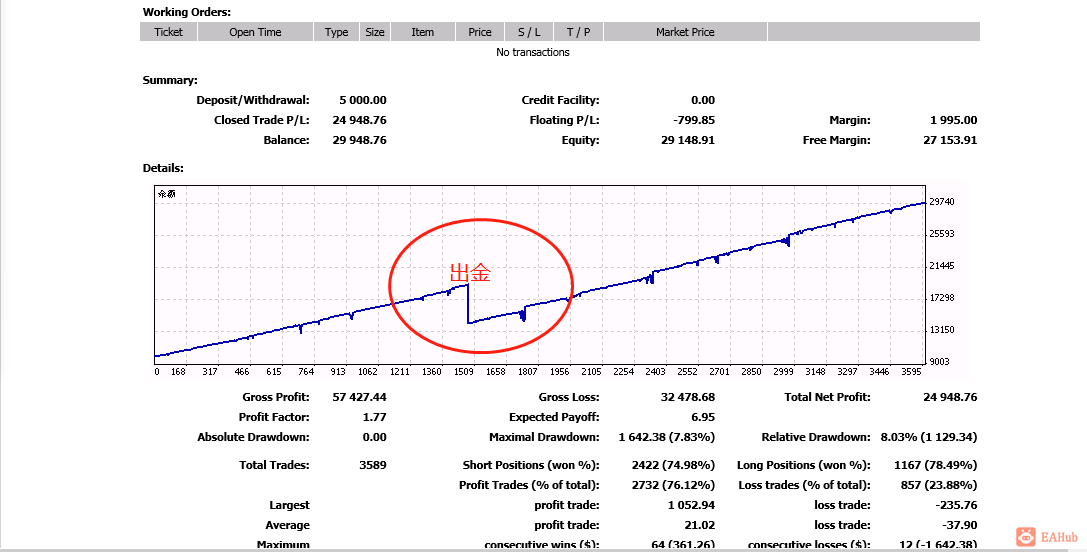Click the chart axis label 9003

(939, 361)
